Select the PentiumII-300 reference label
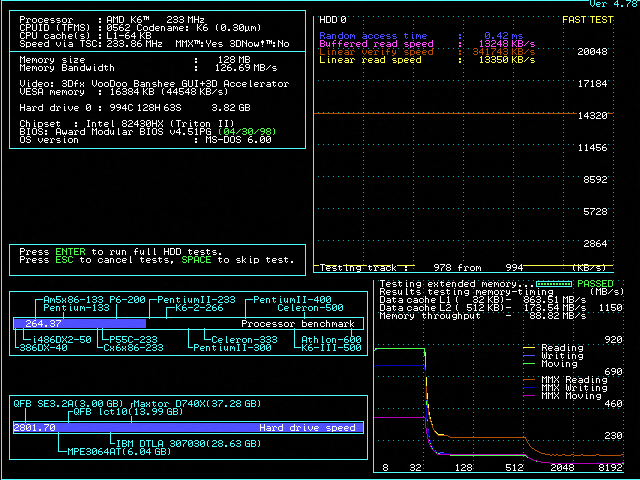Screen dimensions: 640x480 click(232, 348)
